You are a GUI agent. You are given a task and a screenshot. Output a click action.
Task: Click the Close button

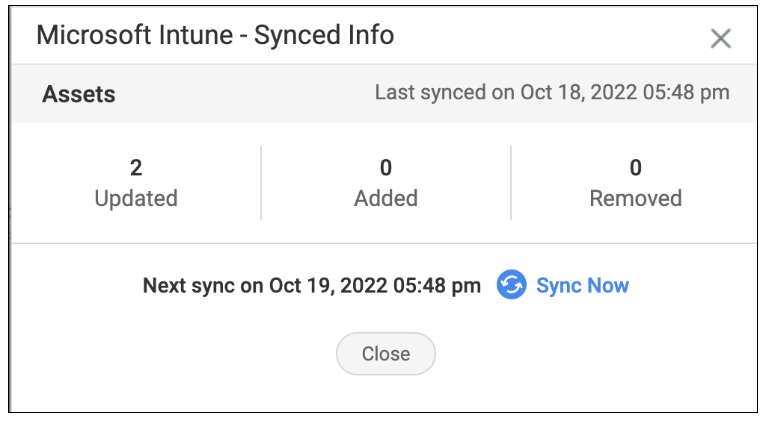[385, 354]
